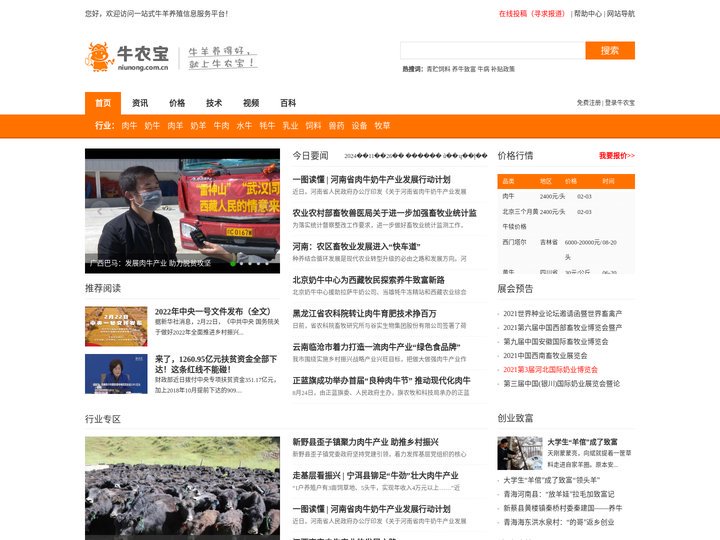Screen dimensions: 720x540
Task: Open the 价格 tab
Action: [177, 103]
